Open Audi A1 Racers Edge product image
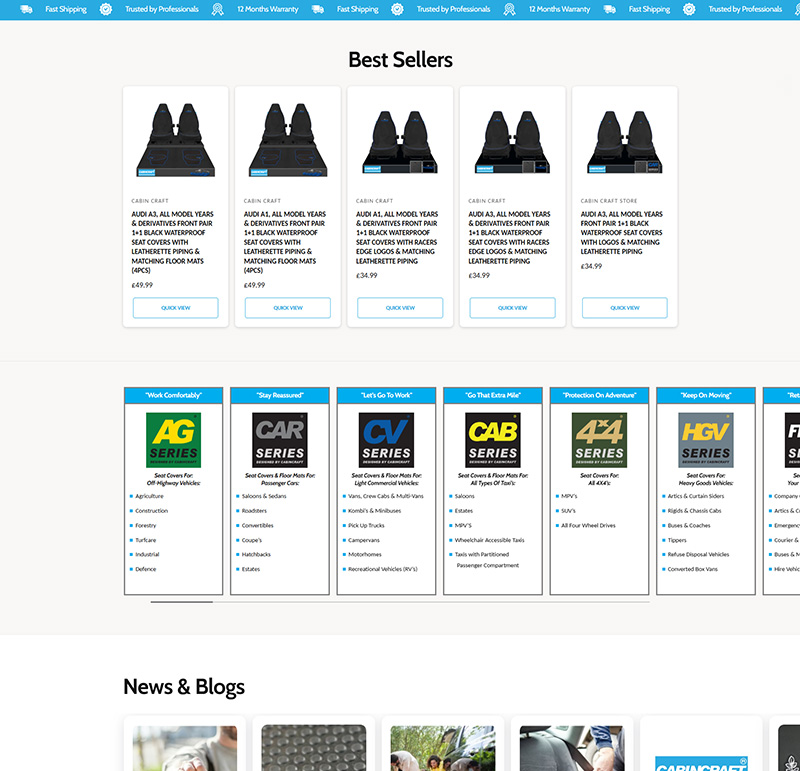 pos(400,142)
